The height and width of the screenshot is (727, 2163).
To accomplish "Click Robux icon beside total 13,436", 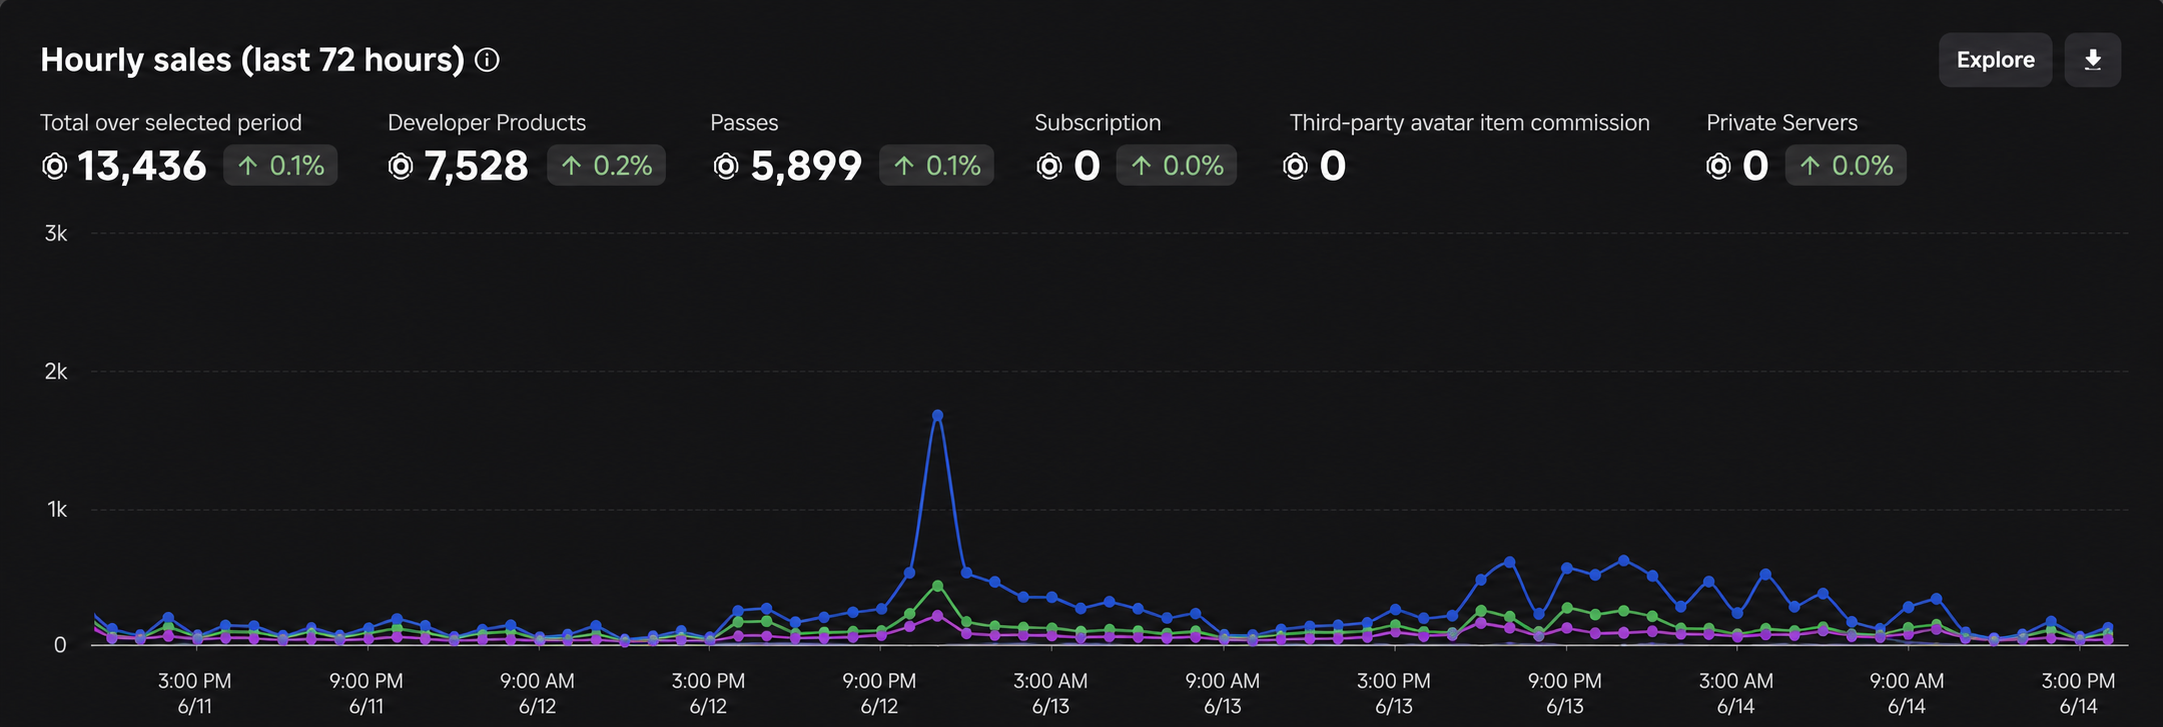I will [54, 166].
